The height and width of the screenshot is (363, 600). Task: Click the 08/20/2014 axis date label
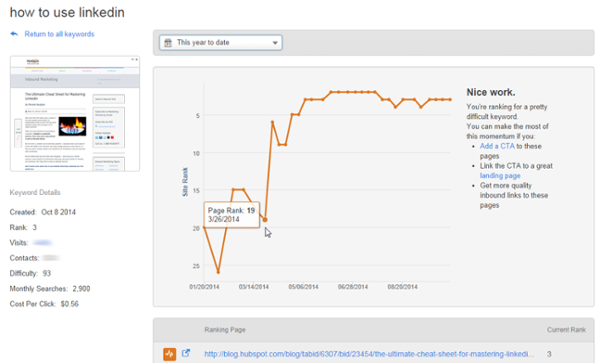click(x=402, y=287)
